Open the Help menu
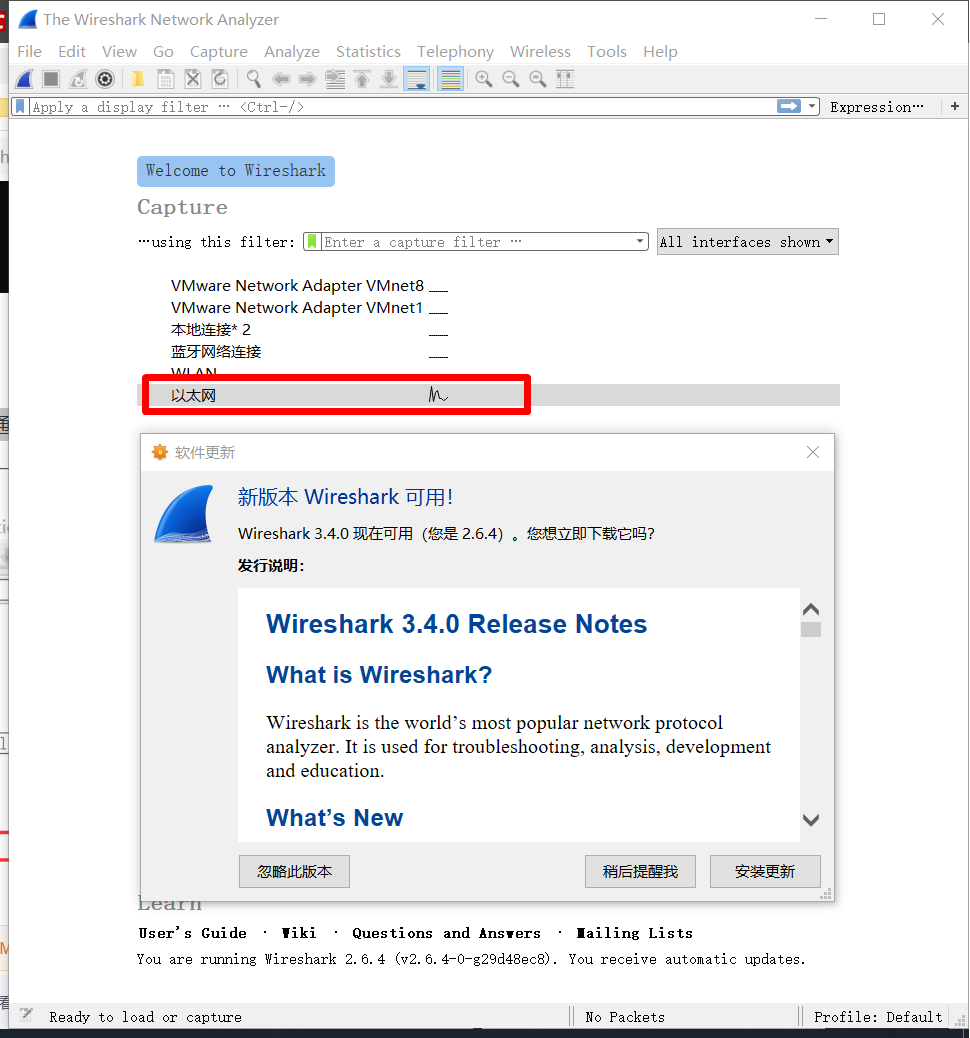The width and height of the screenshot is (970, 1038). click(660, 52)
